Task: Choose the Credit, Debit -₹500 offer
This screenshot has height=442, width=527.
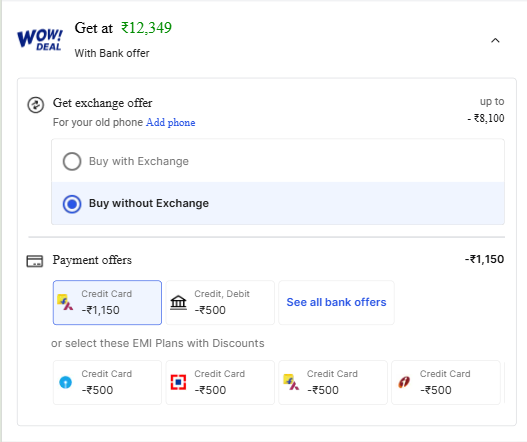Action: tap(220, 303)
